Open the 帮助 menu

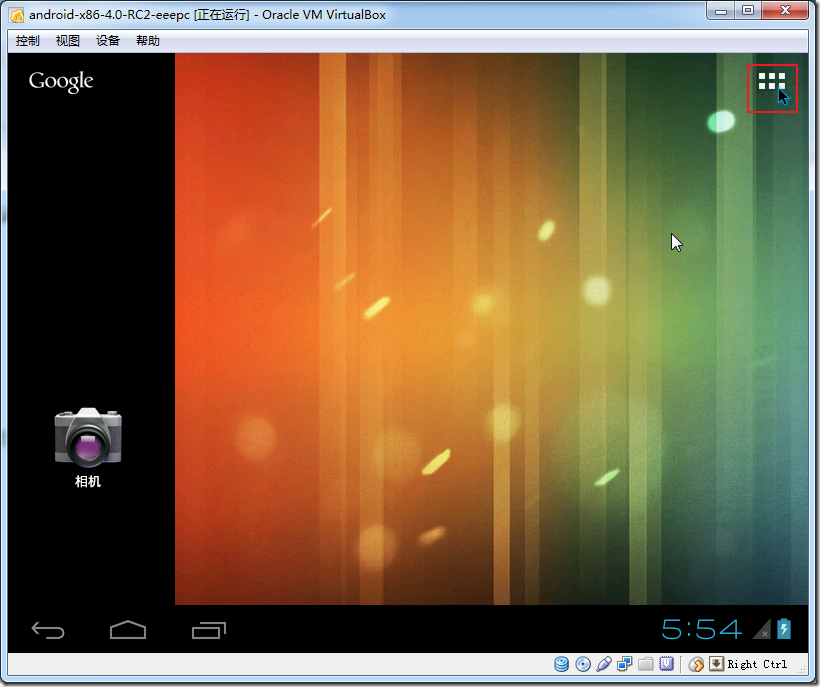[148, 41]
